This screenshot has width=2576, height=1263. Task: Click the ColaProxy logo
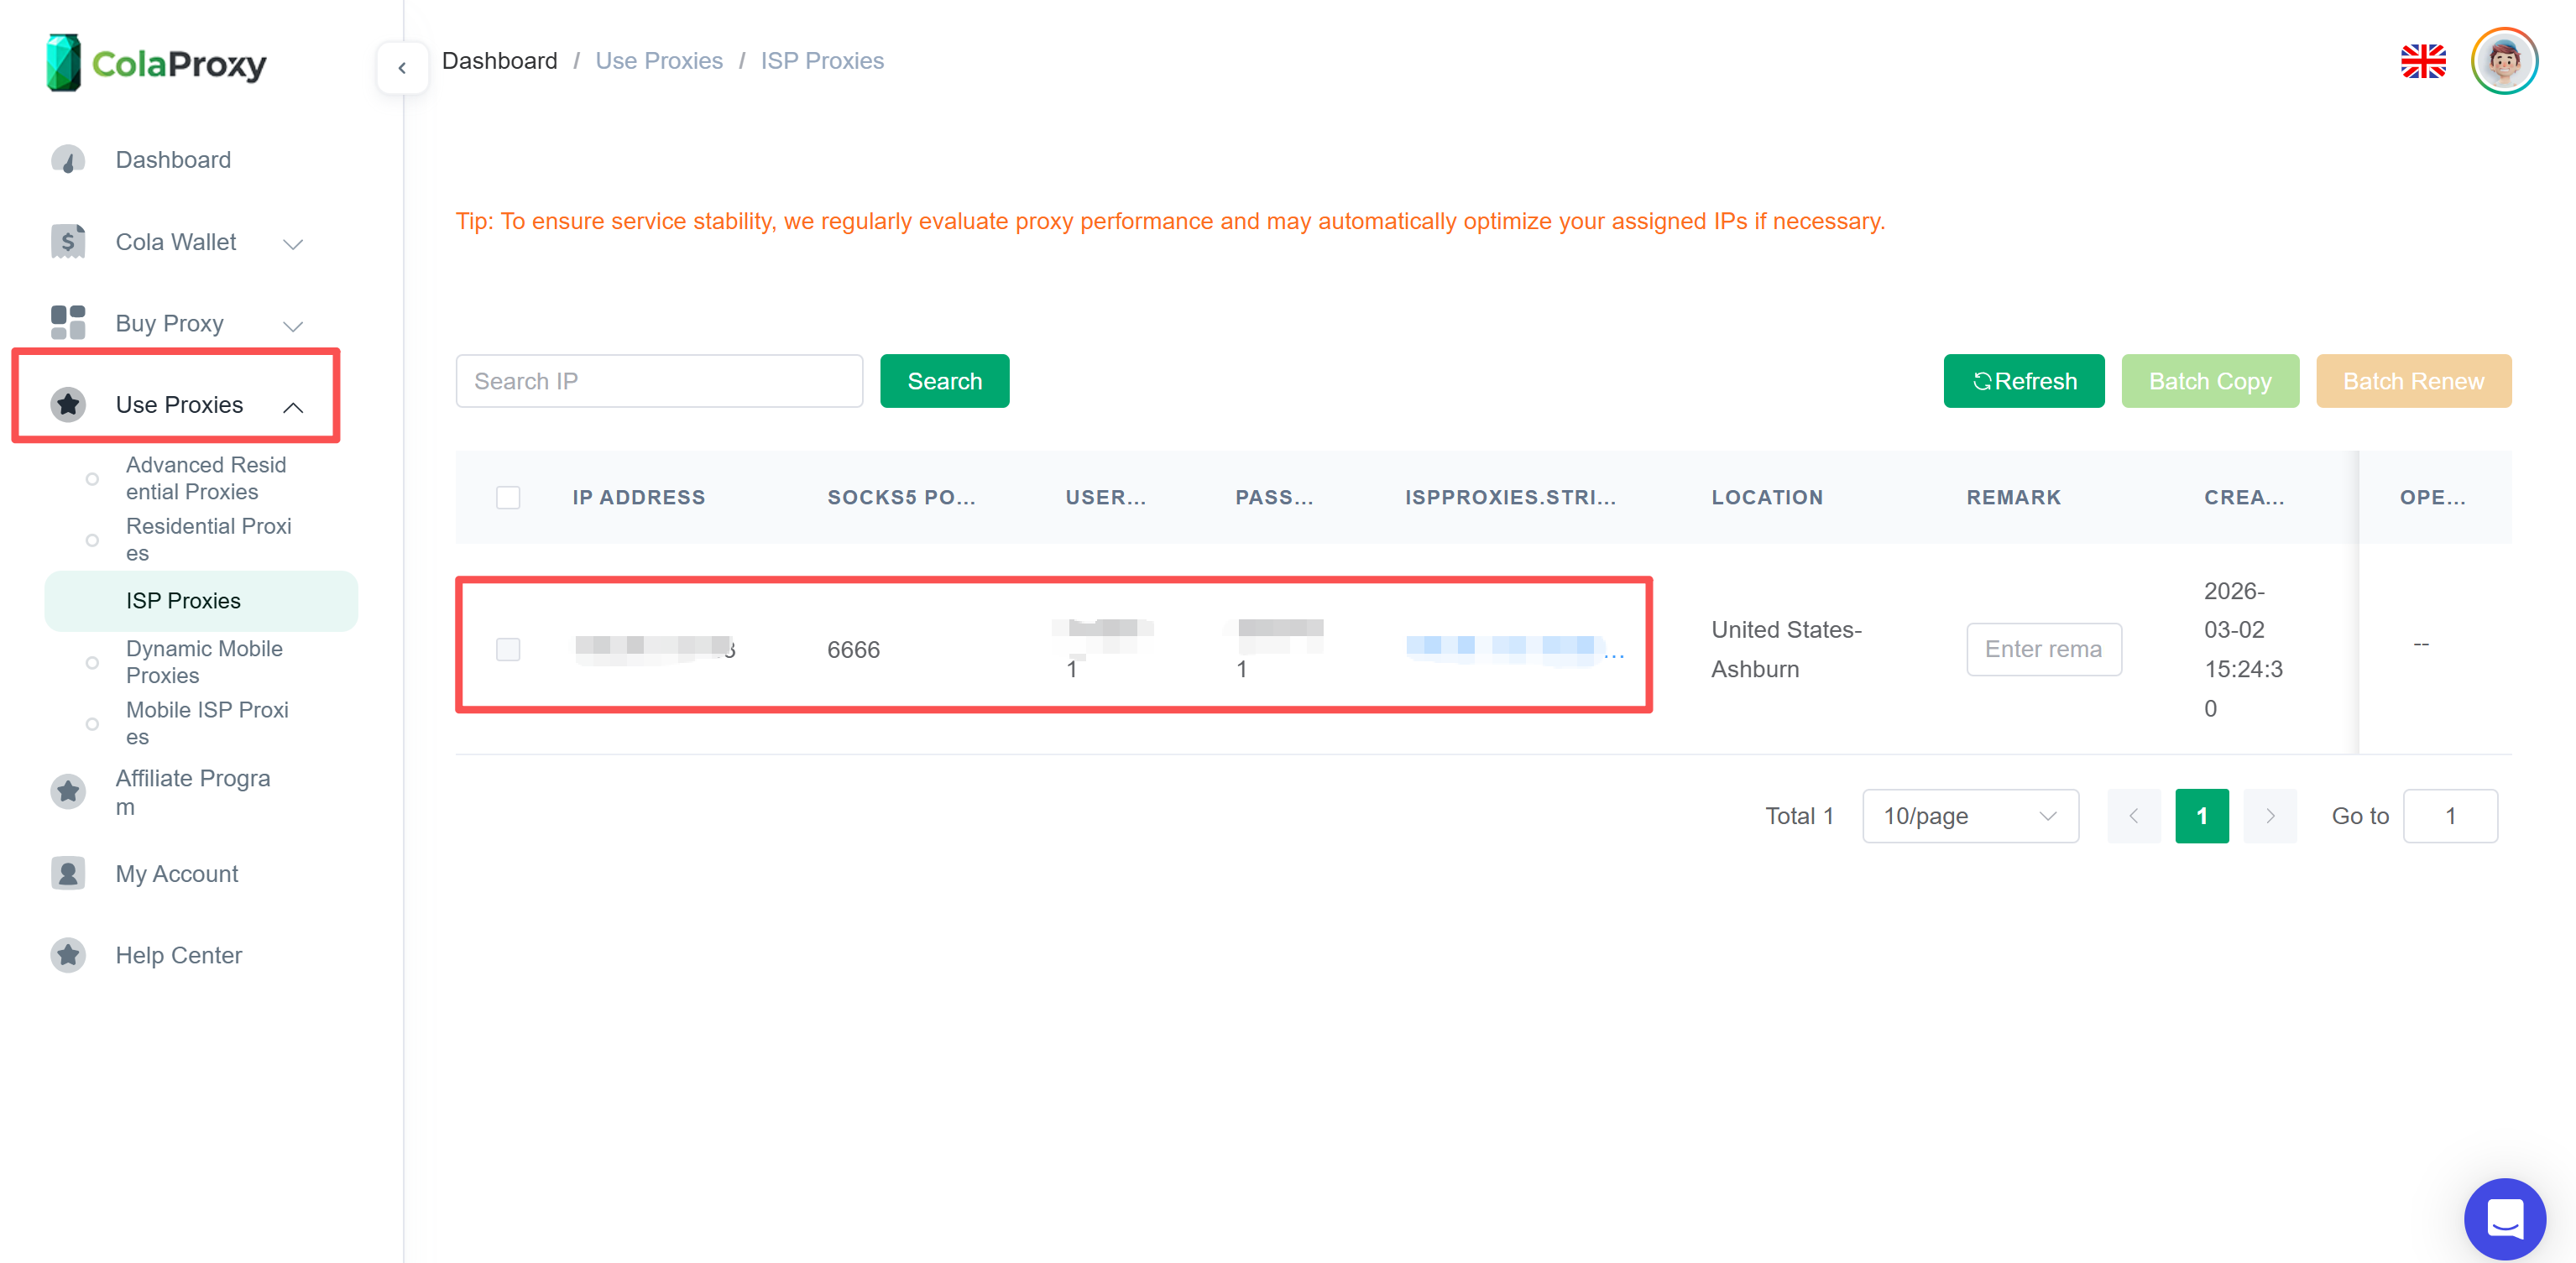(157, 63)
